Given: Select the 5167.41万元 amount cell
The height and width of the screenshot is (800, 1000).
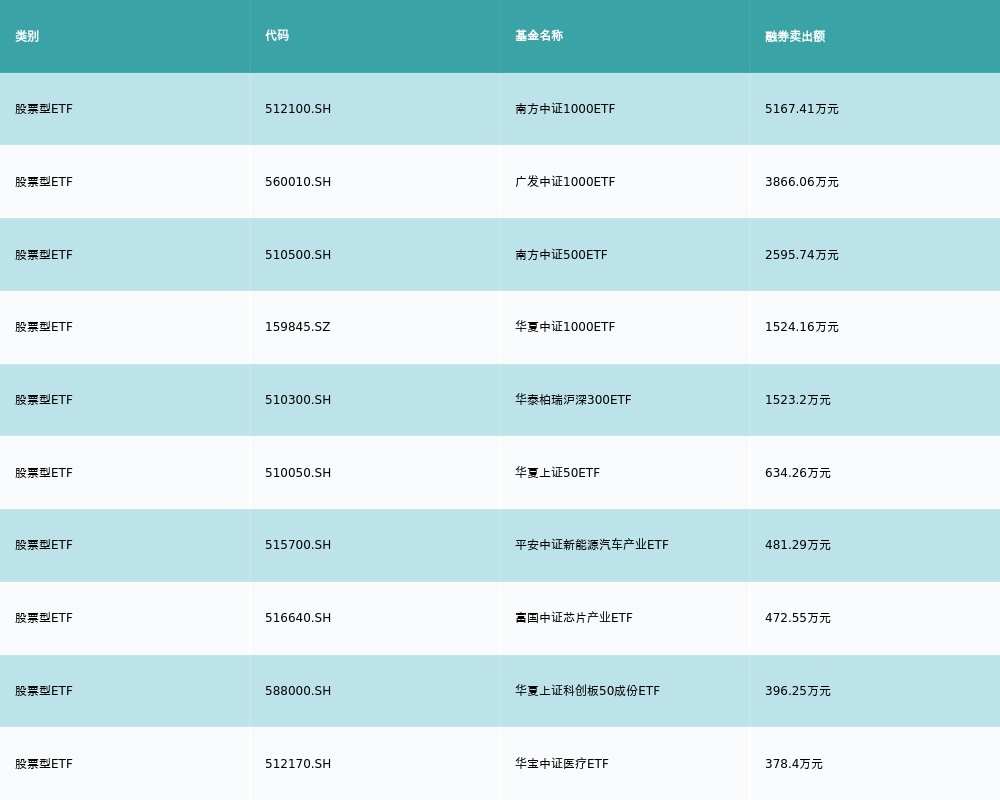Looking at the screenshot, I should coord(802,109).
